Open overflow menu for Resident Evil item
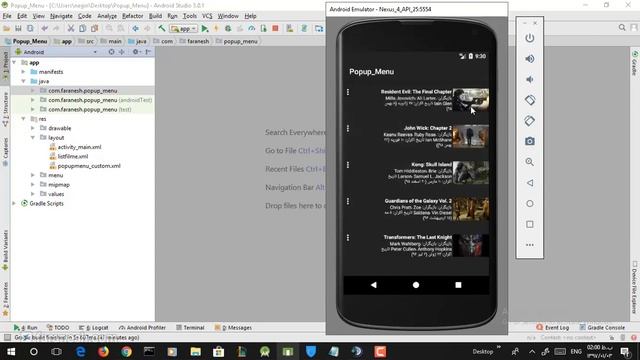Image resolution: width=640 pixels, height=360 pixels. point(348,92)
